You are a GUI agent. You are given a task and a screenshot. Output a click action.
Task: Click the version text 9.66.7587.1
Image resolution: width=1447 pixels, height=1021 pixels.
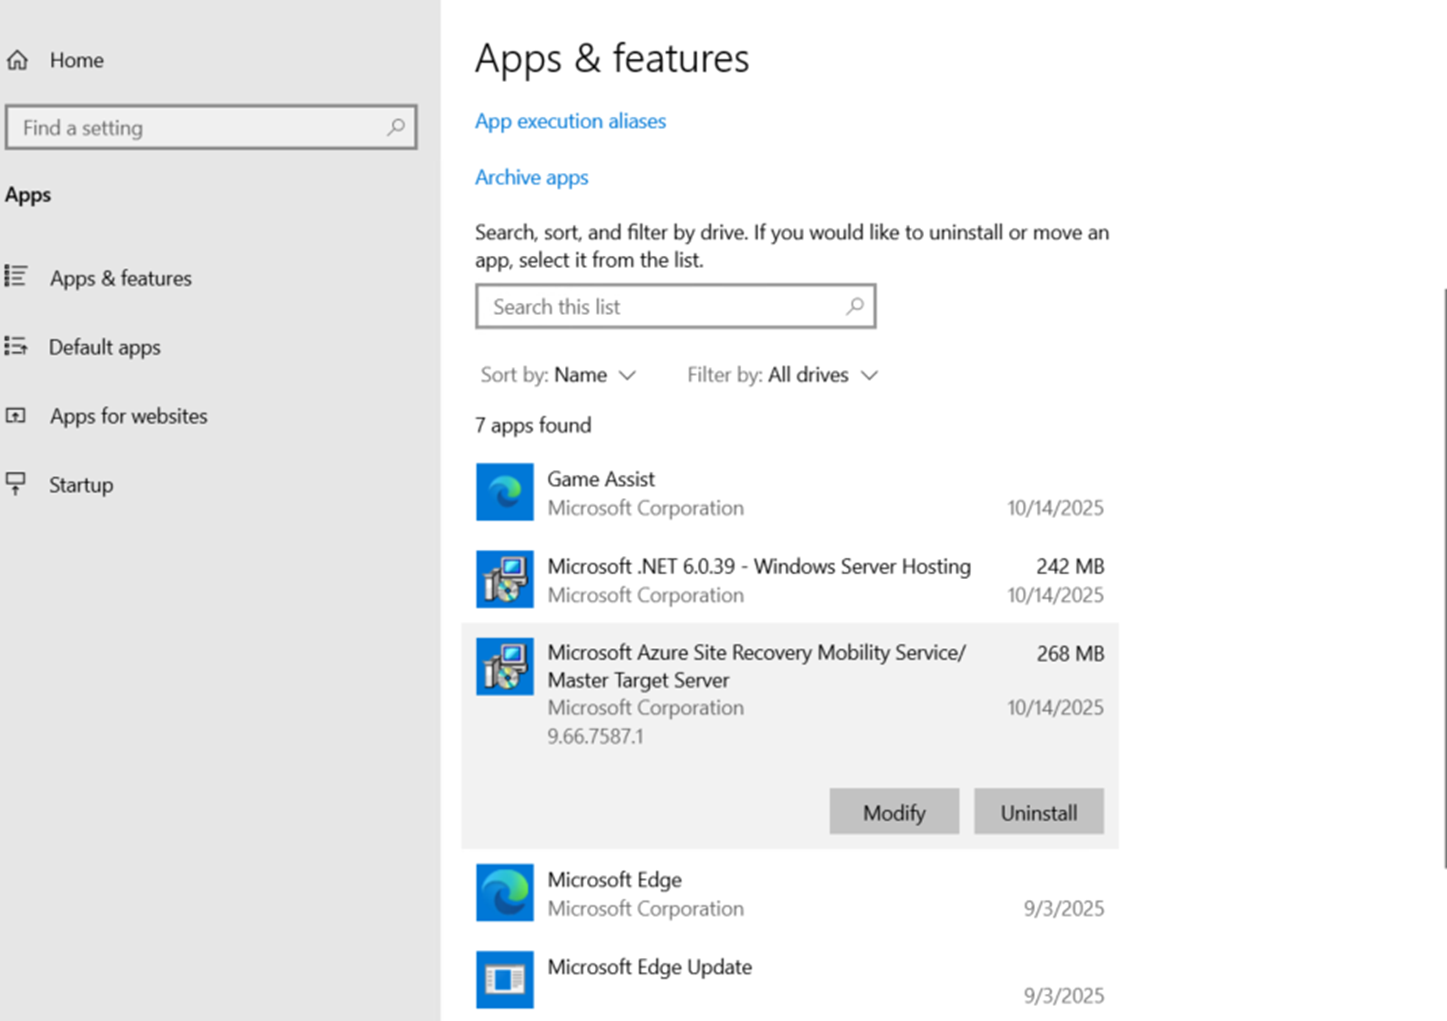coord(595,737)
